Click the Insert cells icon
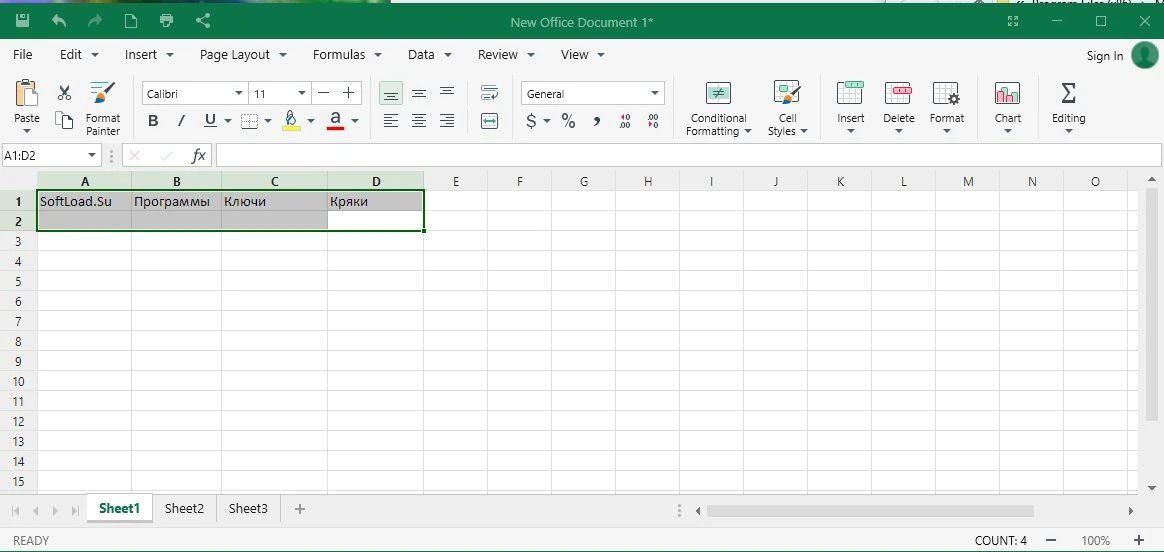The width and height of the screenshot is (1164, 552). (x=850, y=93)
